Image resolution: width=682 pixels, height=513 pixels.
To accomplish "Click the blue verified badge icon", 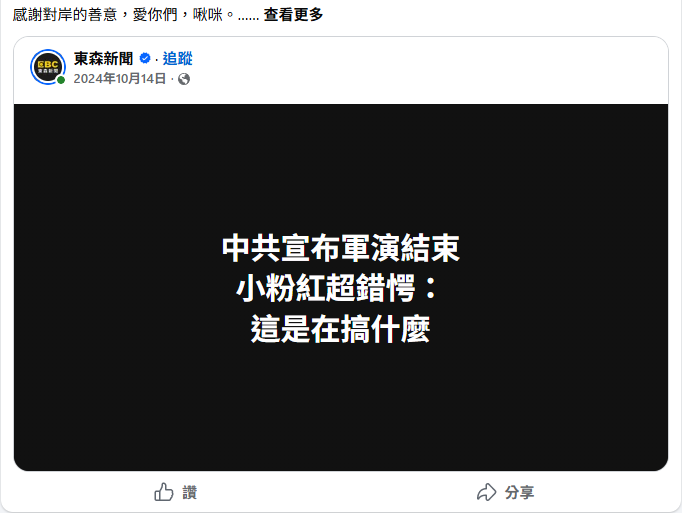I will point(145,58).
